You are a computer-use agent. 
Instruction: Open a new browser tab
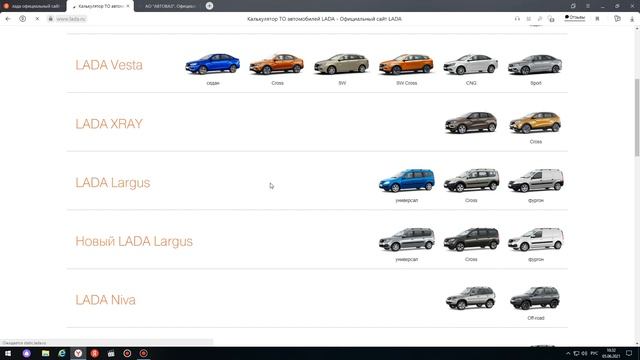[209, 6]
